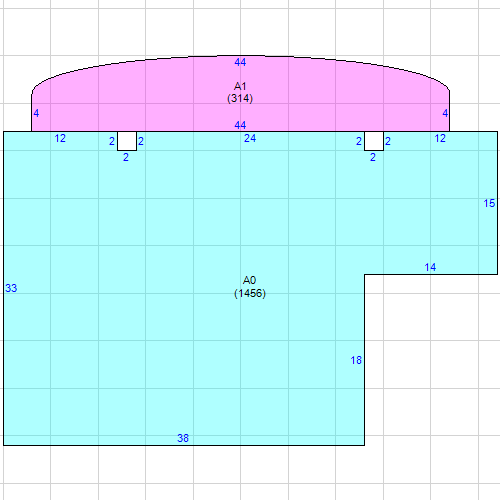Select the 2 dimension below the right notch
The width and height of the screenshot is (500, 500).
[373, 157]
